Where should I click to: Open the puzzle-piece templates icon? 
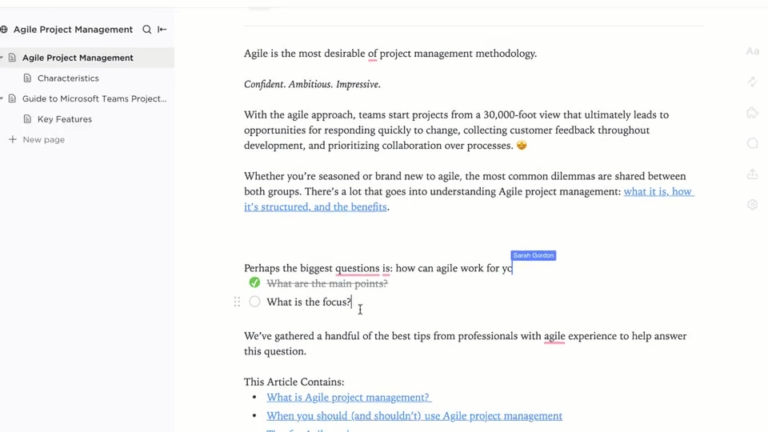pos(752,113)
